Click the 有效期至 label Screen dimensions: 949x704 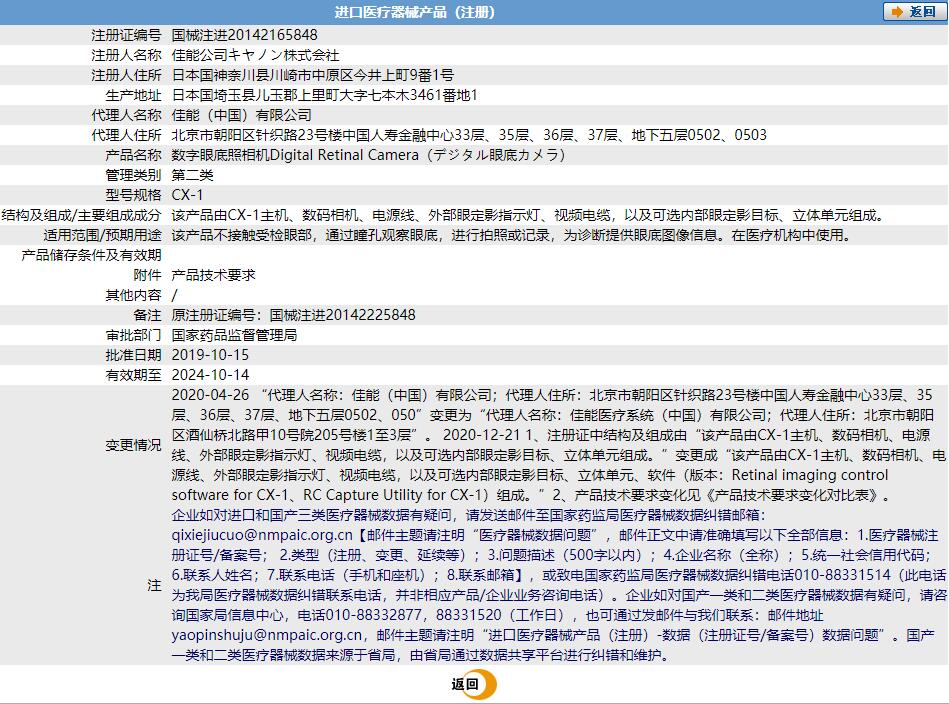click(134, 375)
